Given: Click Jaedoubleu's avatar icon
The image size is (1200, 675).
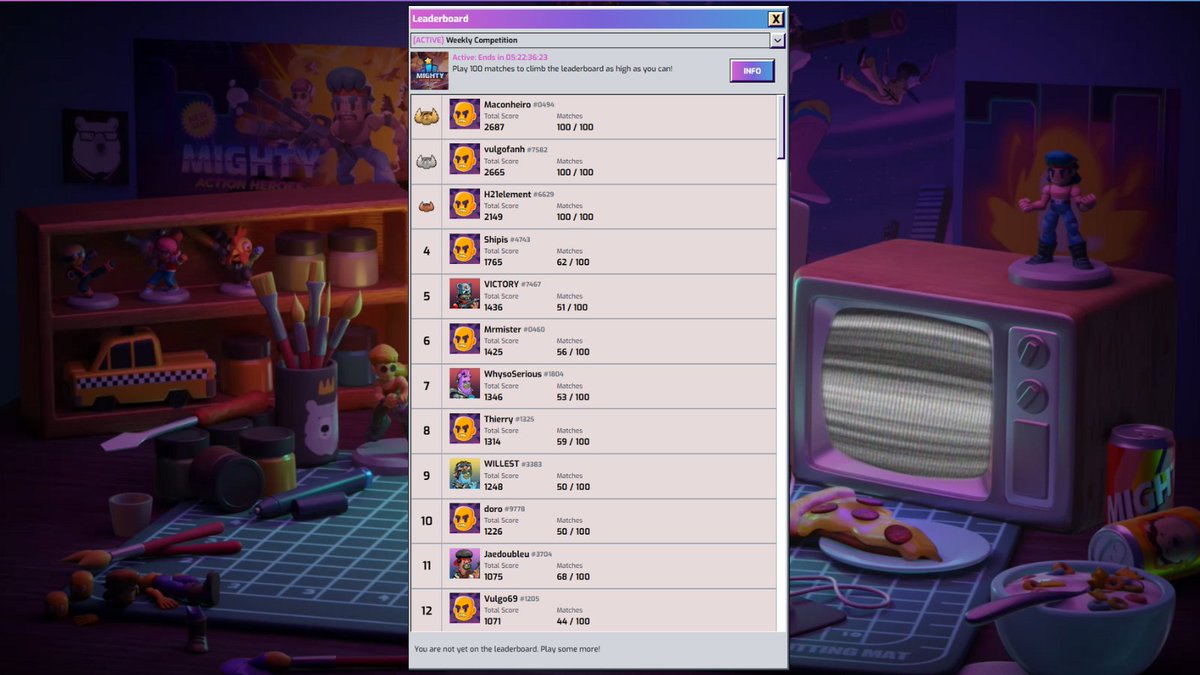Looking at the screenshot, I should (x=464, y=564).
